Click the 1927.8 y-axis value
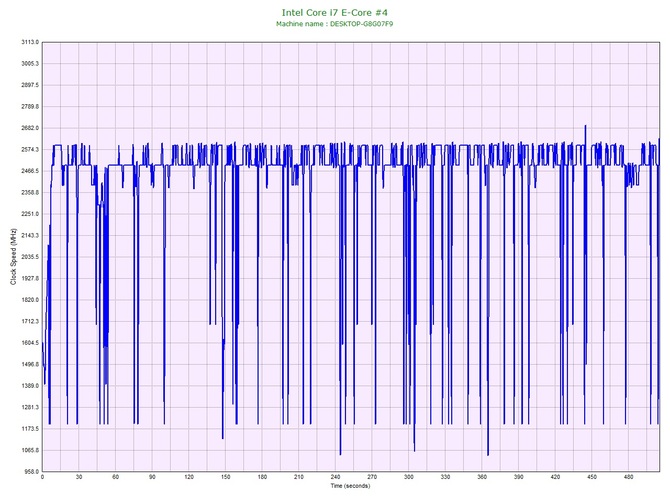 tap(30, 278)
